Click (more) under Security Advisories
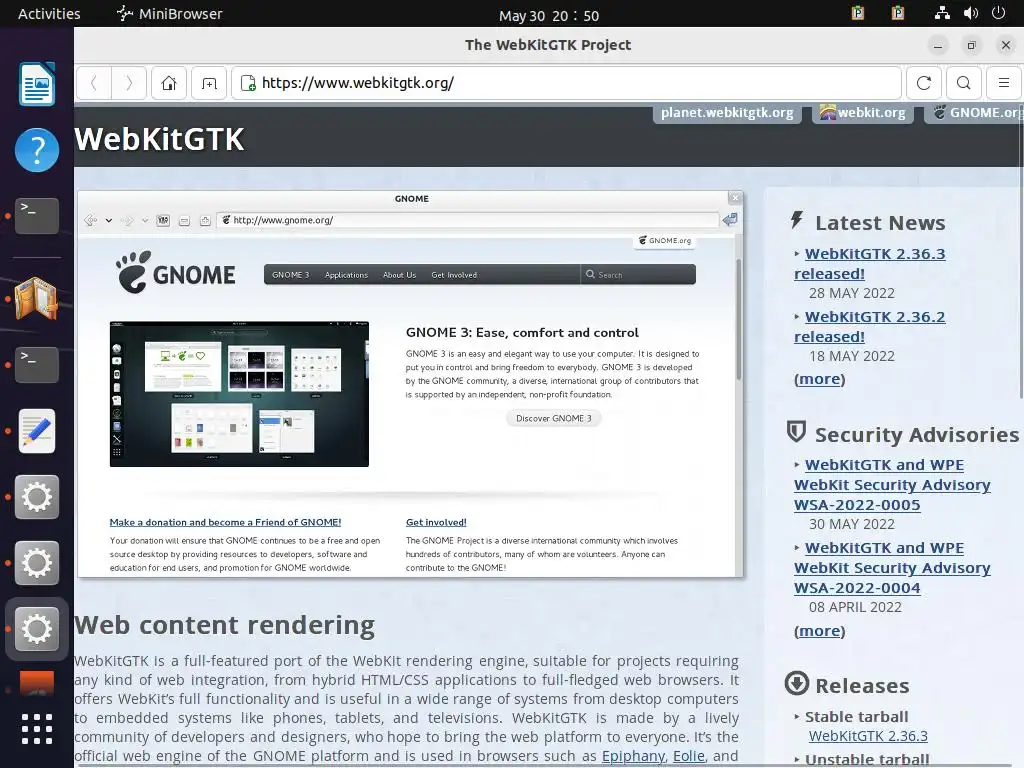This screenshot has height=768, width=1024. click(820, 631)
